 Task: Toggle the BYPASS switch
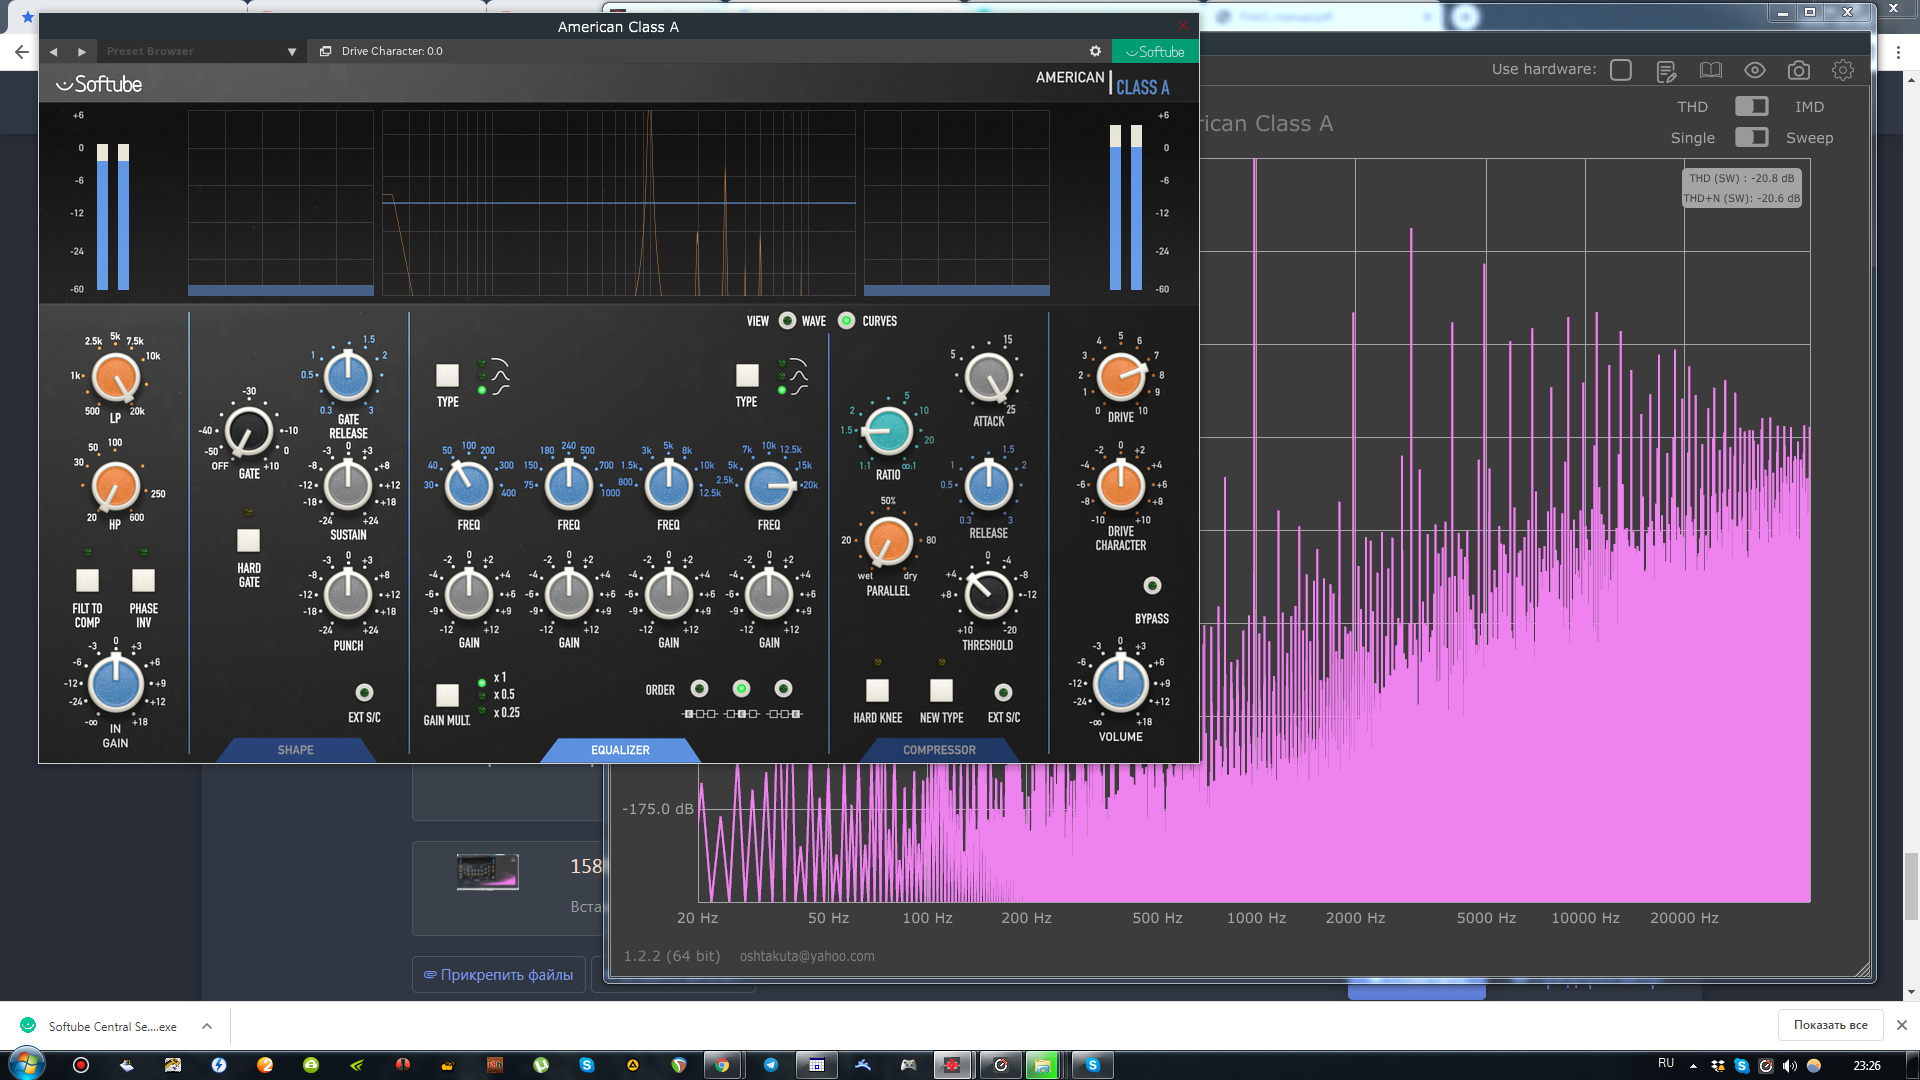click(1152, 586)
